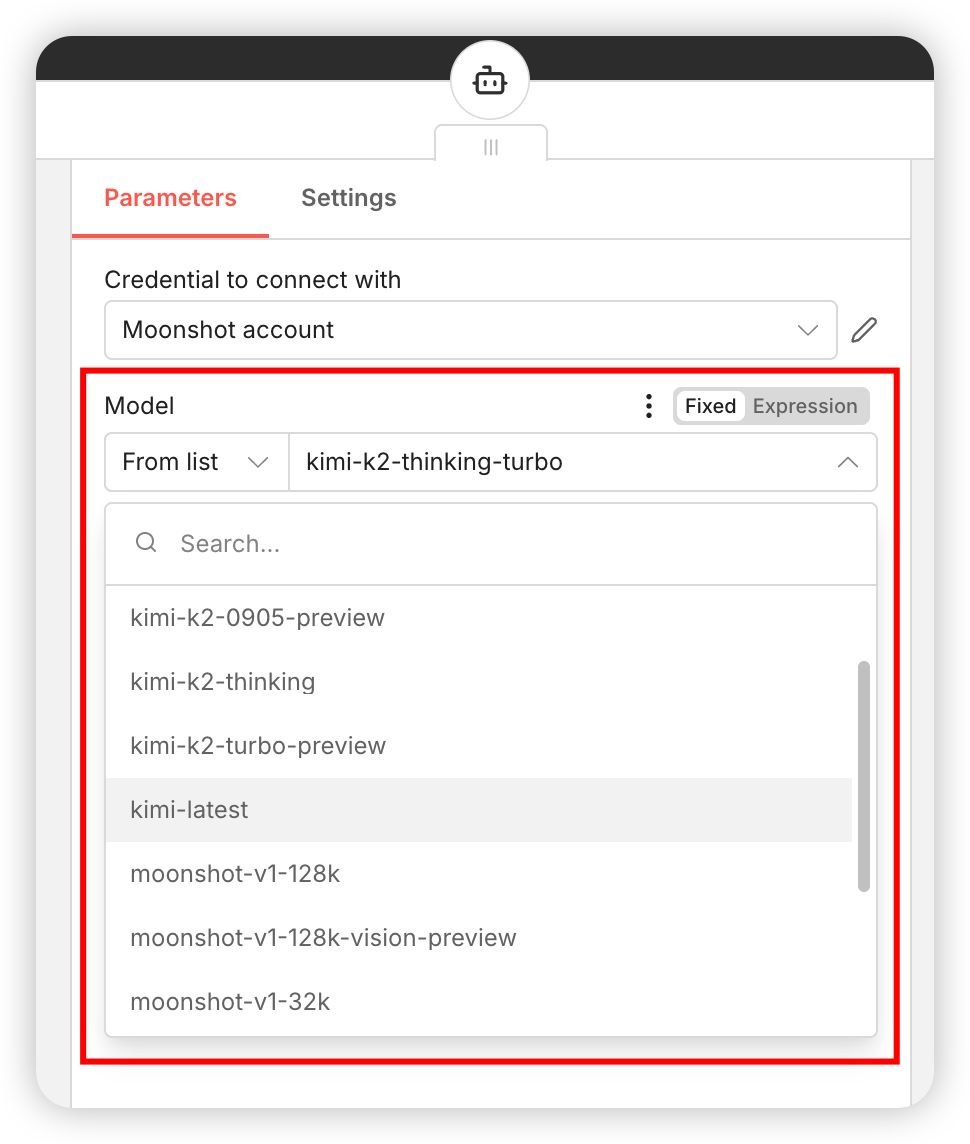Select kimi-k2-0905-preview from the list
Screen dimensions: 970x1144
tap(257, 618)
